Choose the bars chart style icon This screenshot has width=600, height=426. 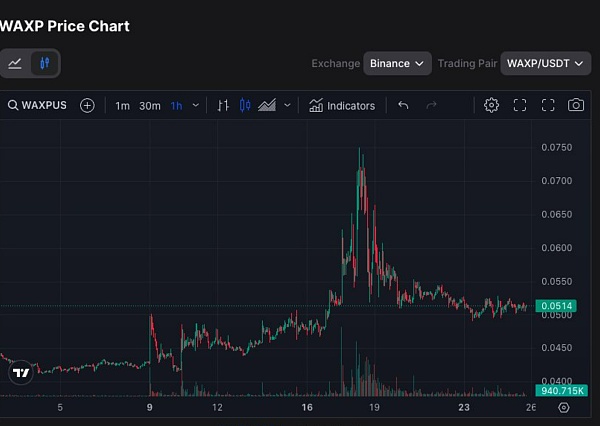pos(223,105)
